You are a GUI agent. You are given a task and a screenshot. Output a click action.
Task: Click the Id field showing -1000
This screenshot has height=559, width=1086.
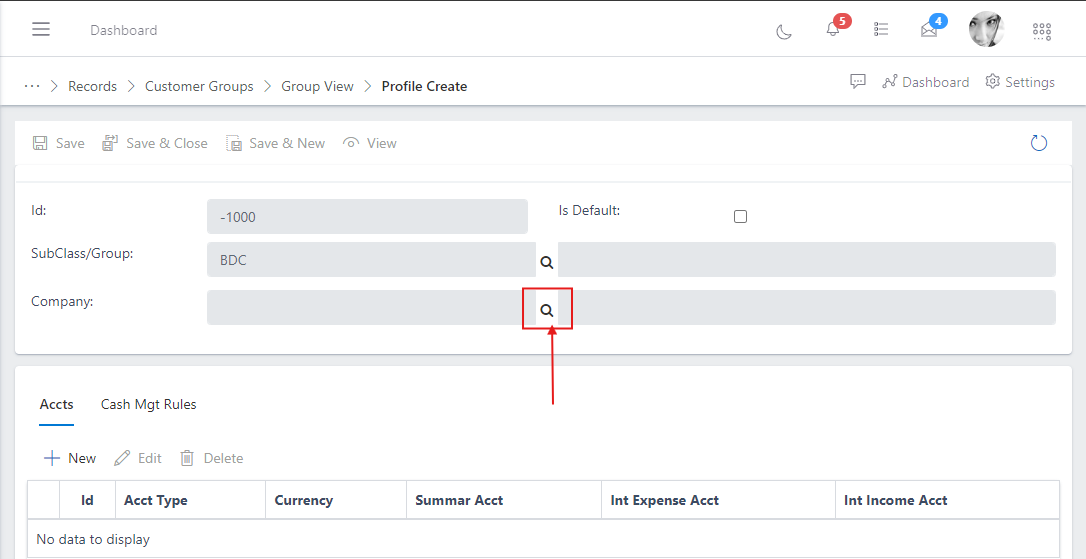click(x=367, y=217)
